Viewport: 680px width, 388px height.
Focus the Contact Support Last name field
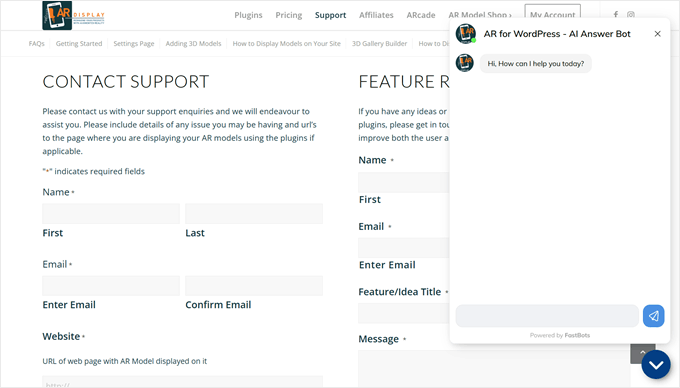254,214
